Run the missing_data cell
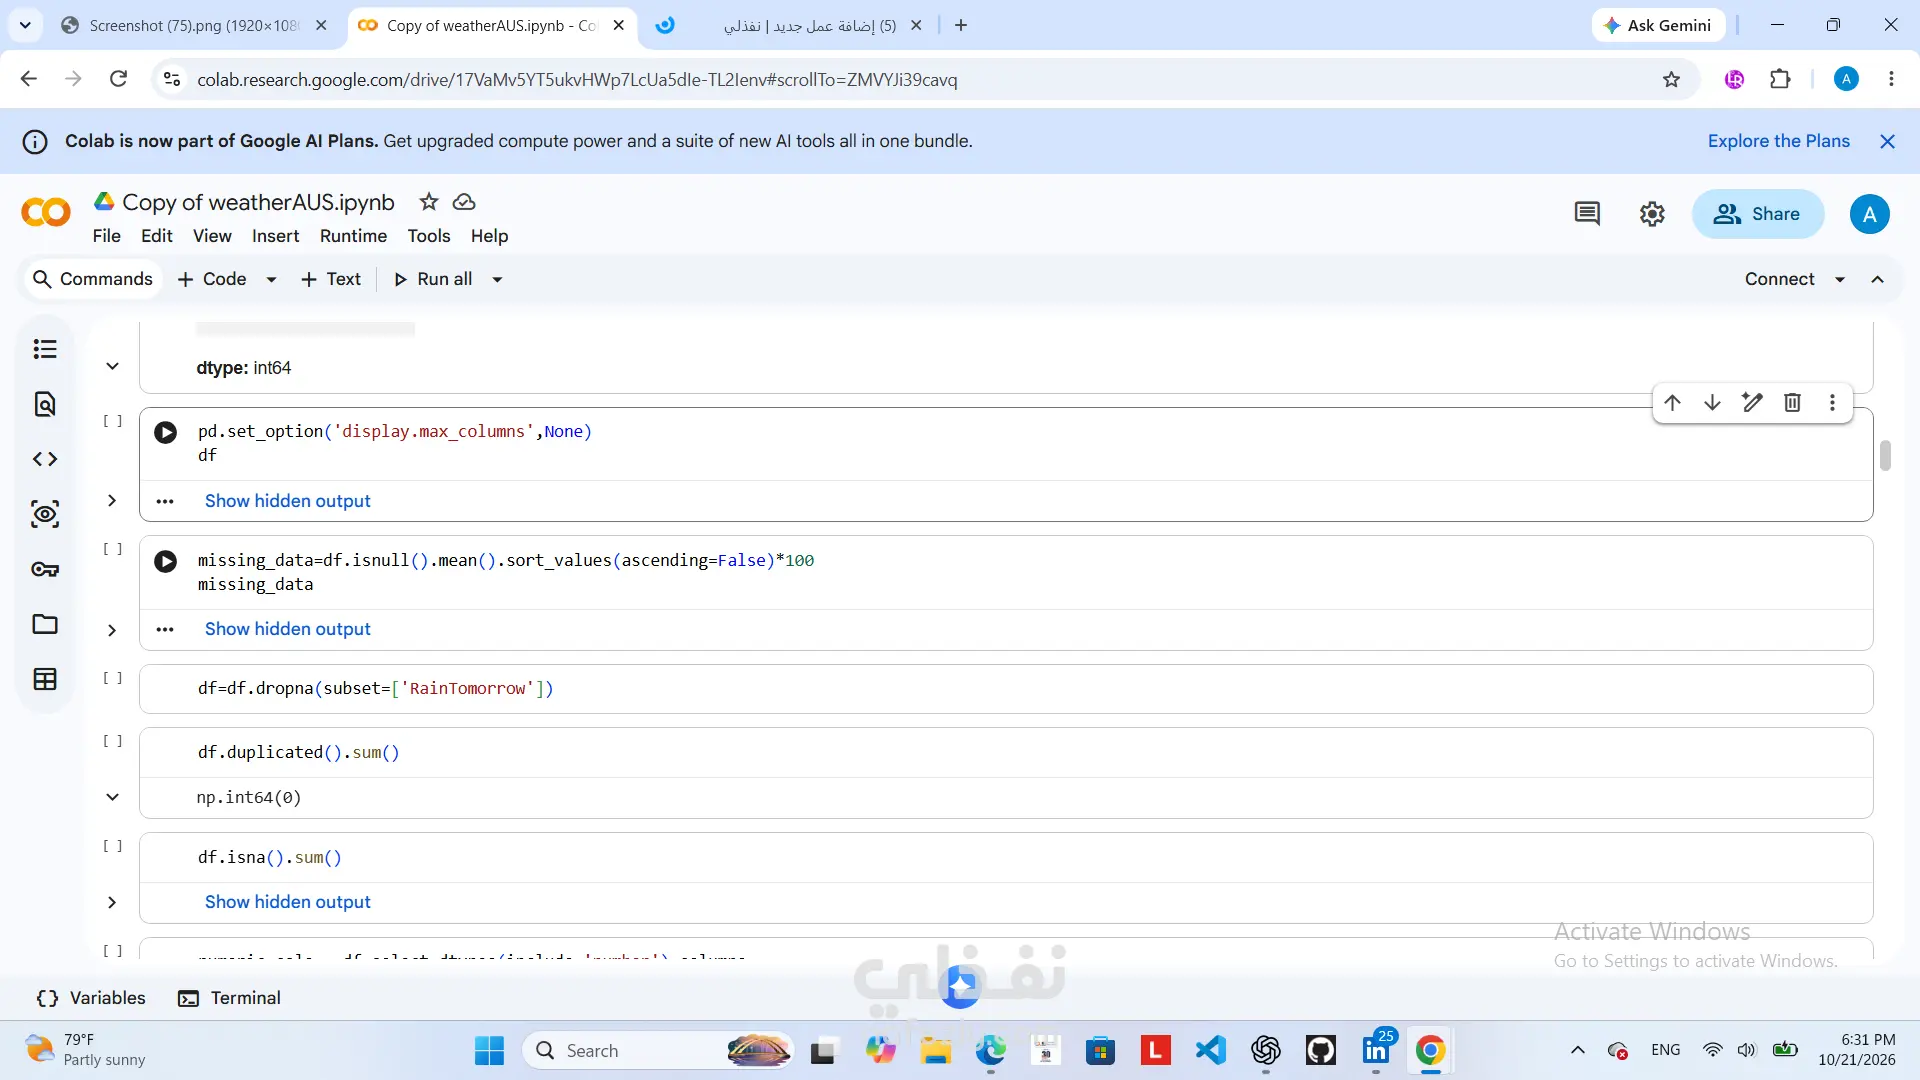 pos(166,561)
